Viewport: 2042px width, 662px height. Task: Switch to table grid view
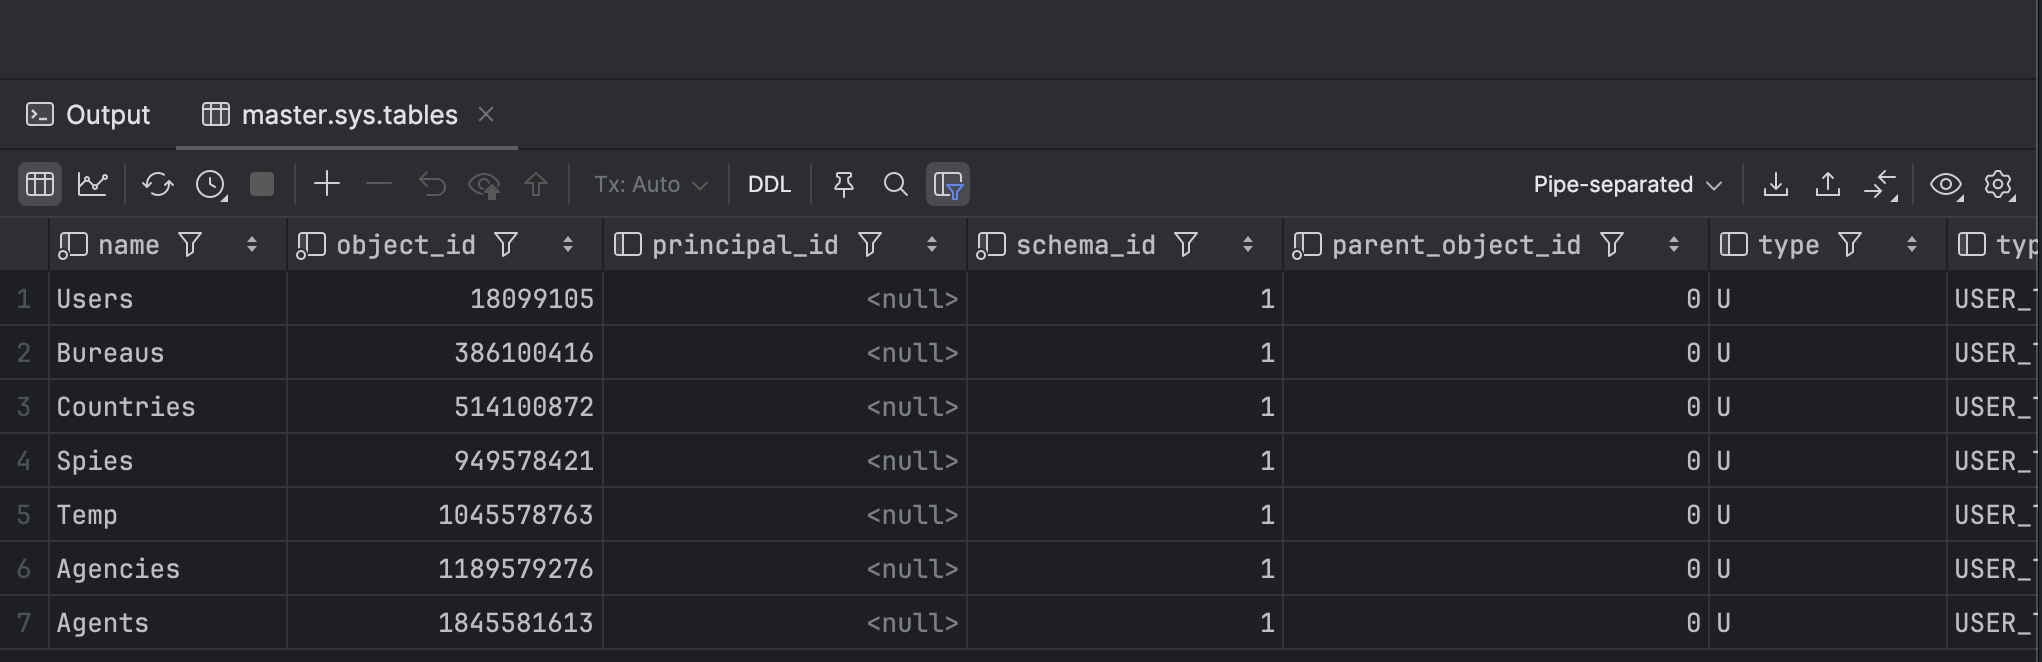(x=40, y=185)
